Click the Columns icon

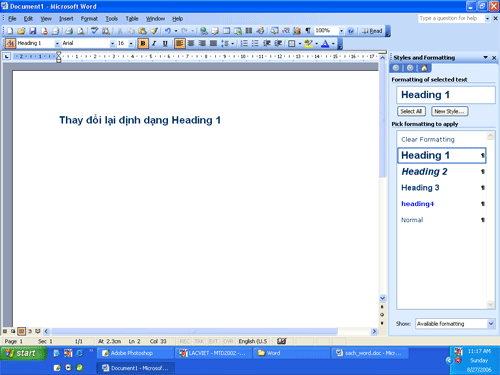[249, 31]
